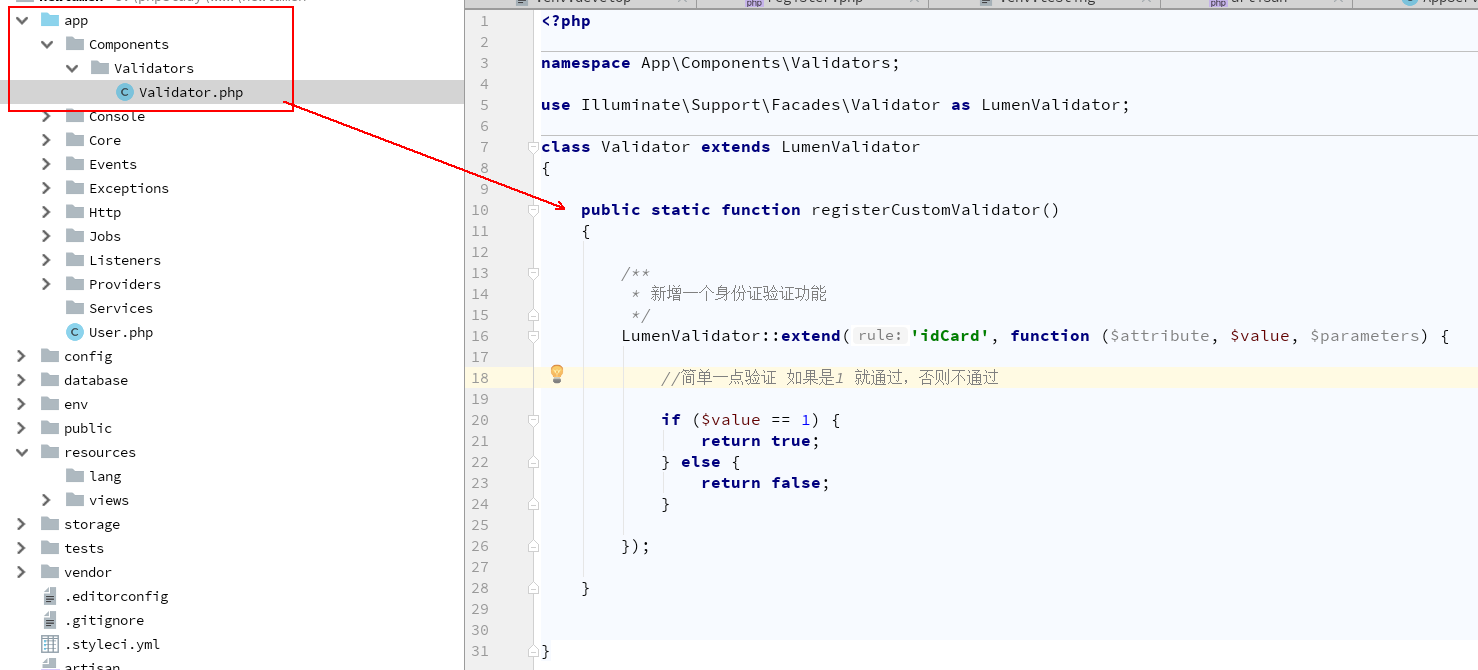Click the Services folder icon
This screenshot has height=670, width=1478.
click(74, 308)
